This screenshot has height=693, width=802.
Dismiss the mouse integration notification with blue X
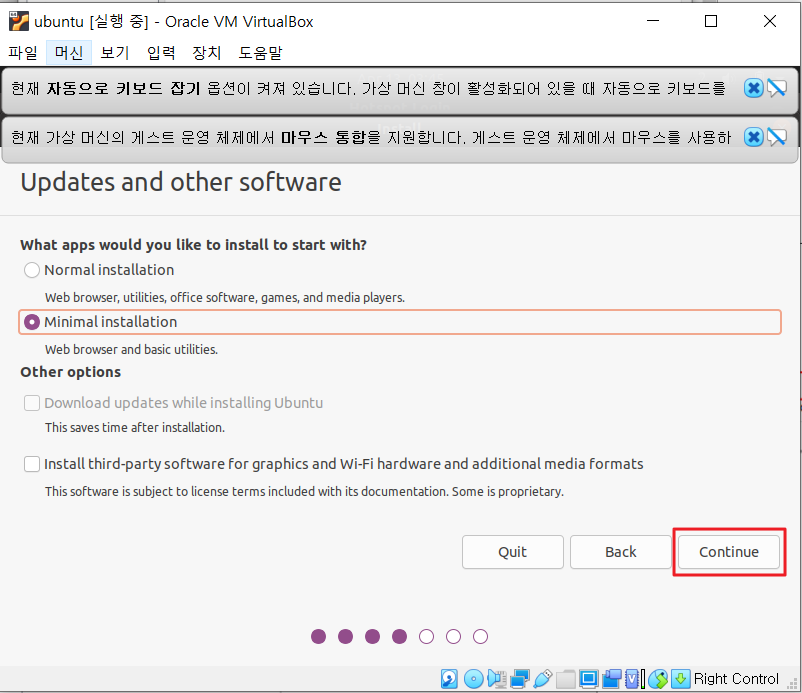pyautogui.click(x=753, y=137)
